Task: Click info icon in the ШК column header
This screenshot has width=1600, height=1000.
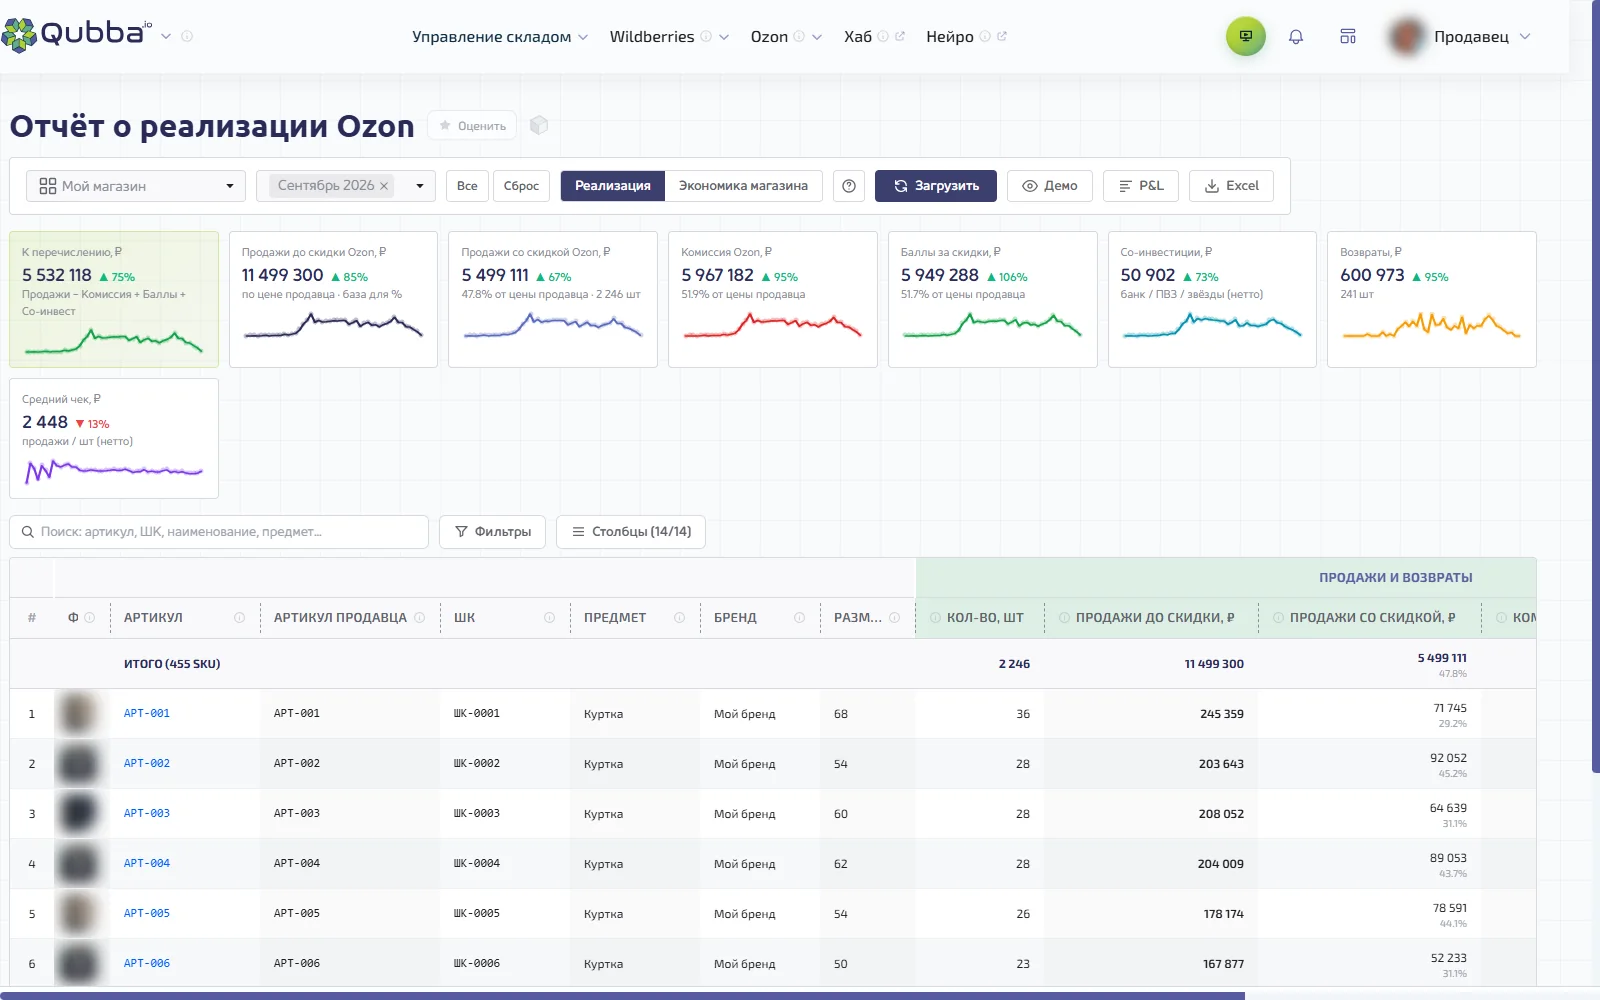Action: click(549, 618)
